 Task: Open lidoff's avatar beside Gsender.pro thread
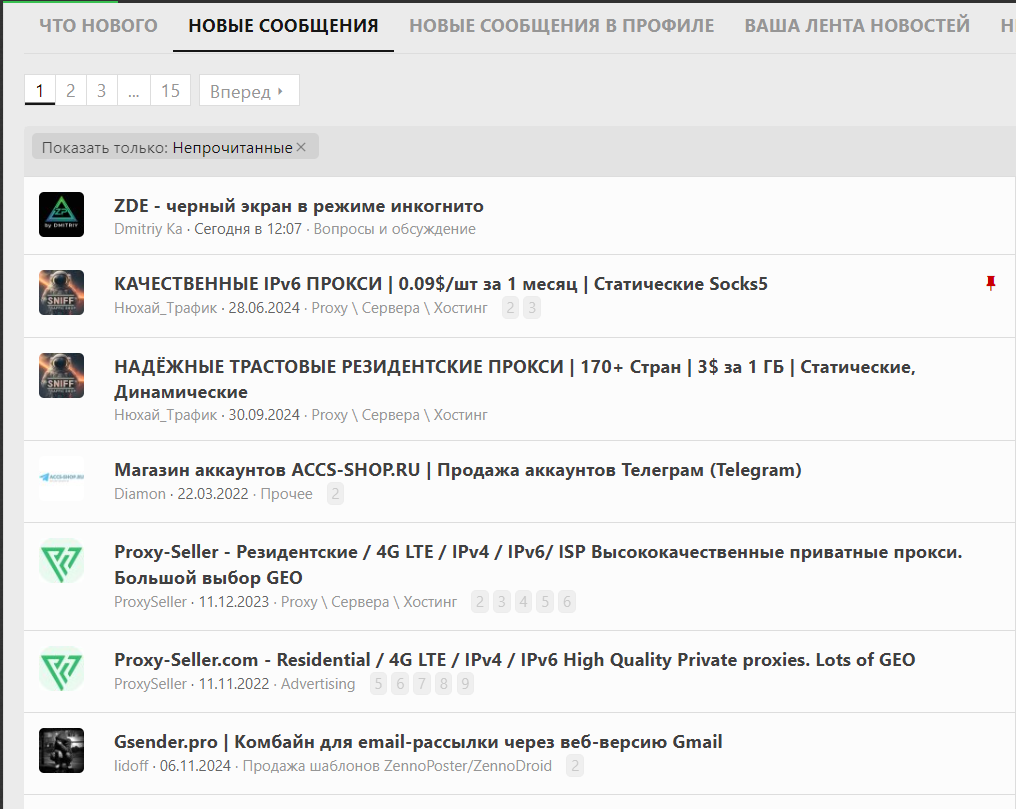(x=61, y=750)
